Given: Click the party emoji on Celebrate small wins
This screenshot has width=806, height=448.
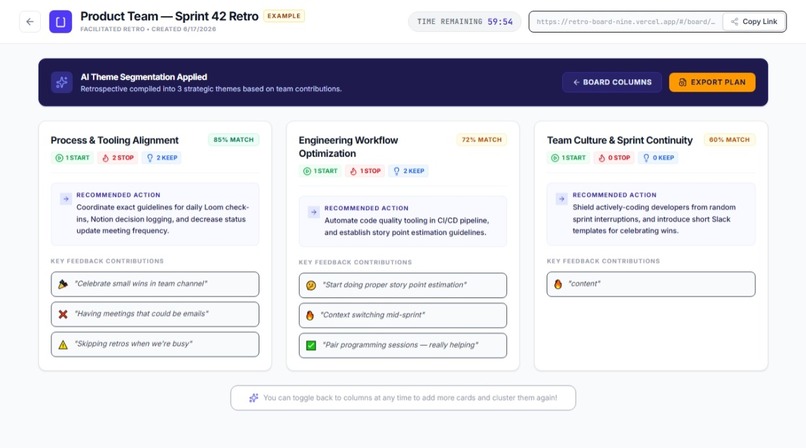Looking at the screenshot, I should point(63,284).
